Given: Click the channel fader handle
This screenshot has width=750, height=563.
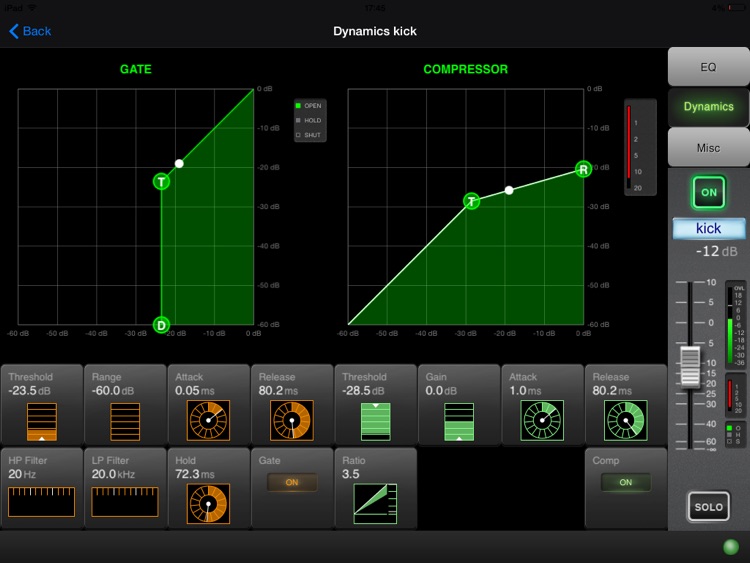Looking at the screenshot, I should (x=689, y=367).
